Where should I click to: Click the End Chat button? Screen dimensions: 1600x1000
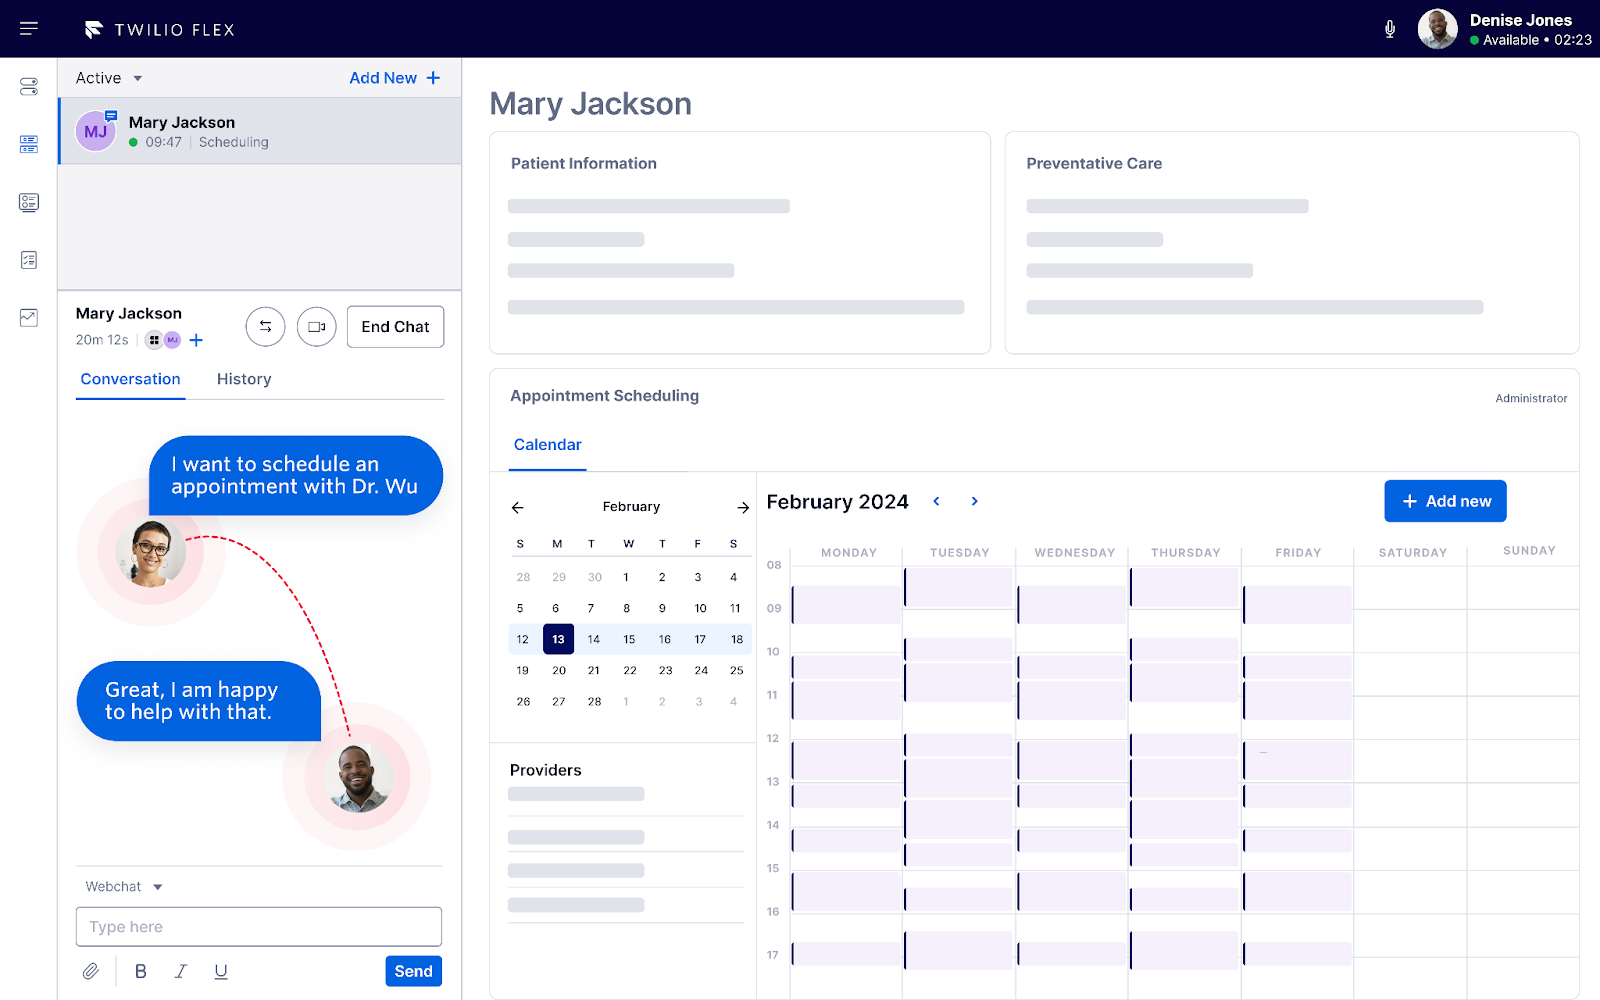[395, 327]
